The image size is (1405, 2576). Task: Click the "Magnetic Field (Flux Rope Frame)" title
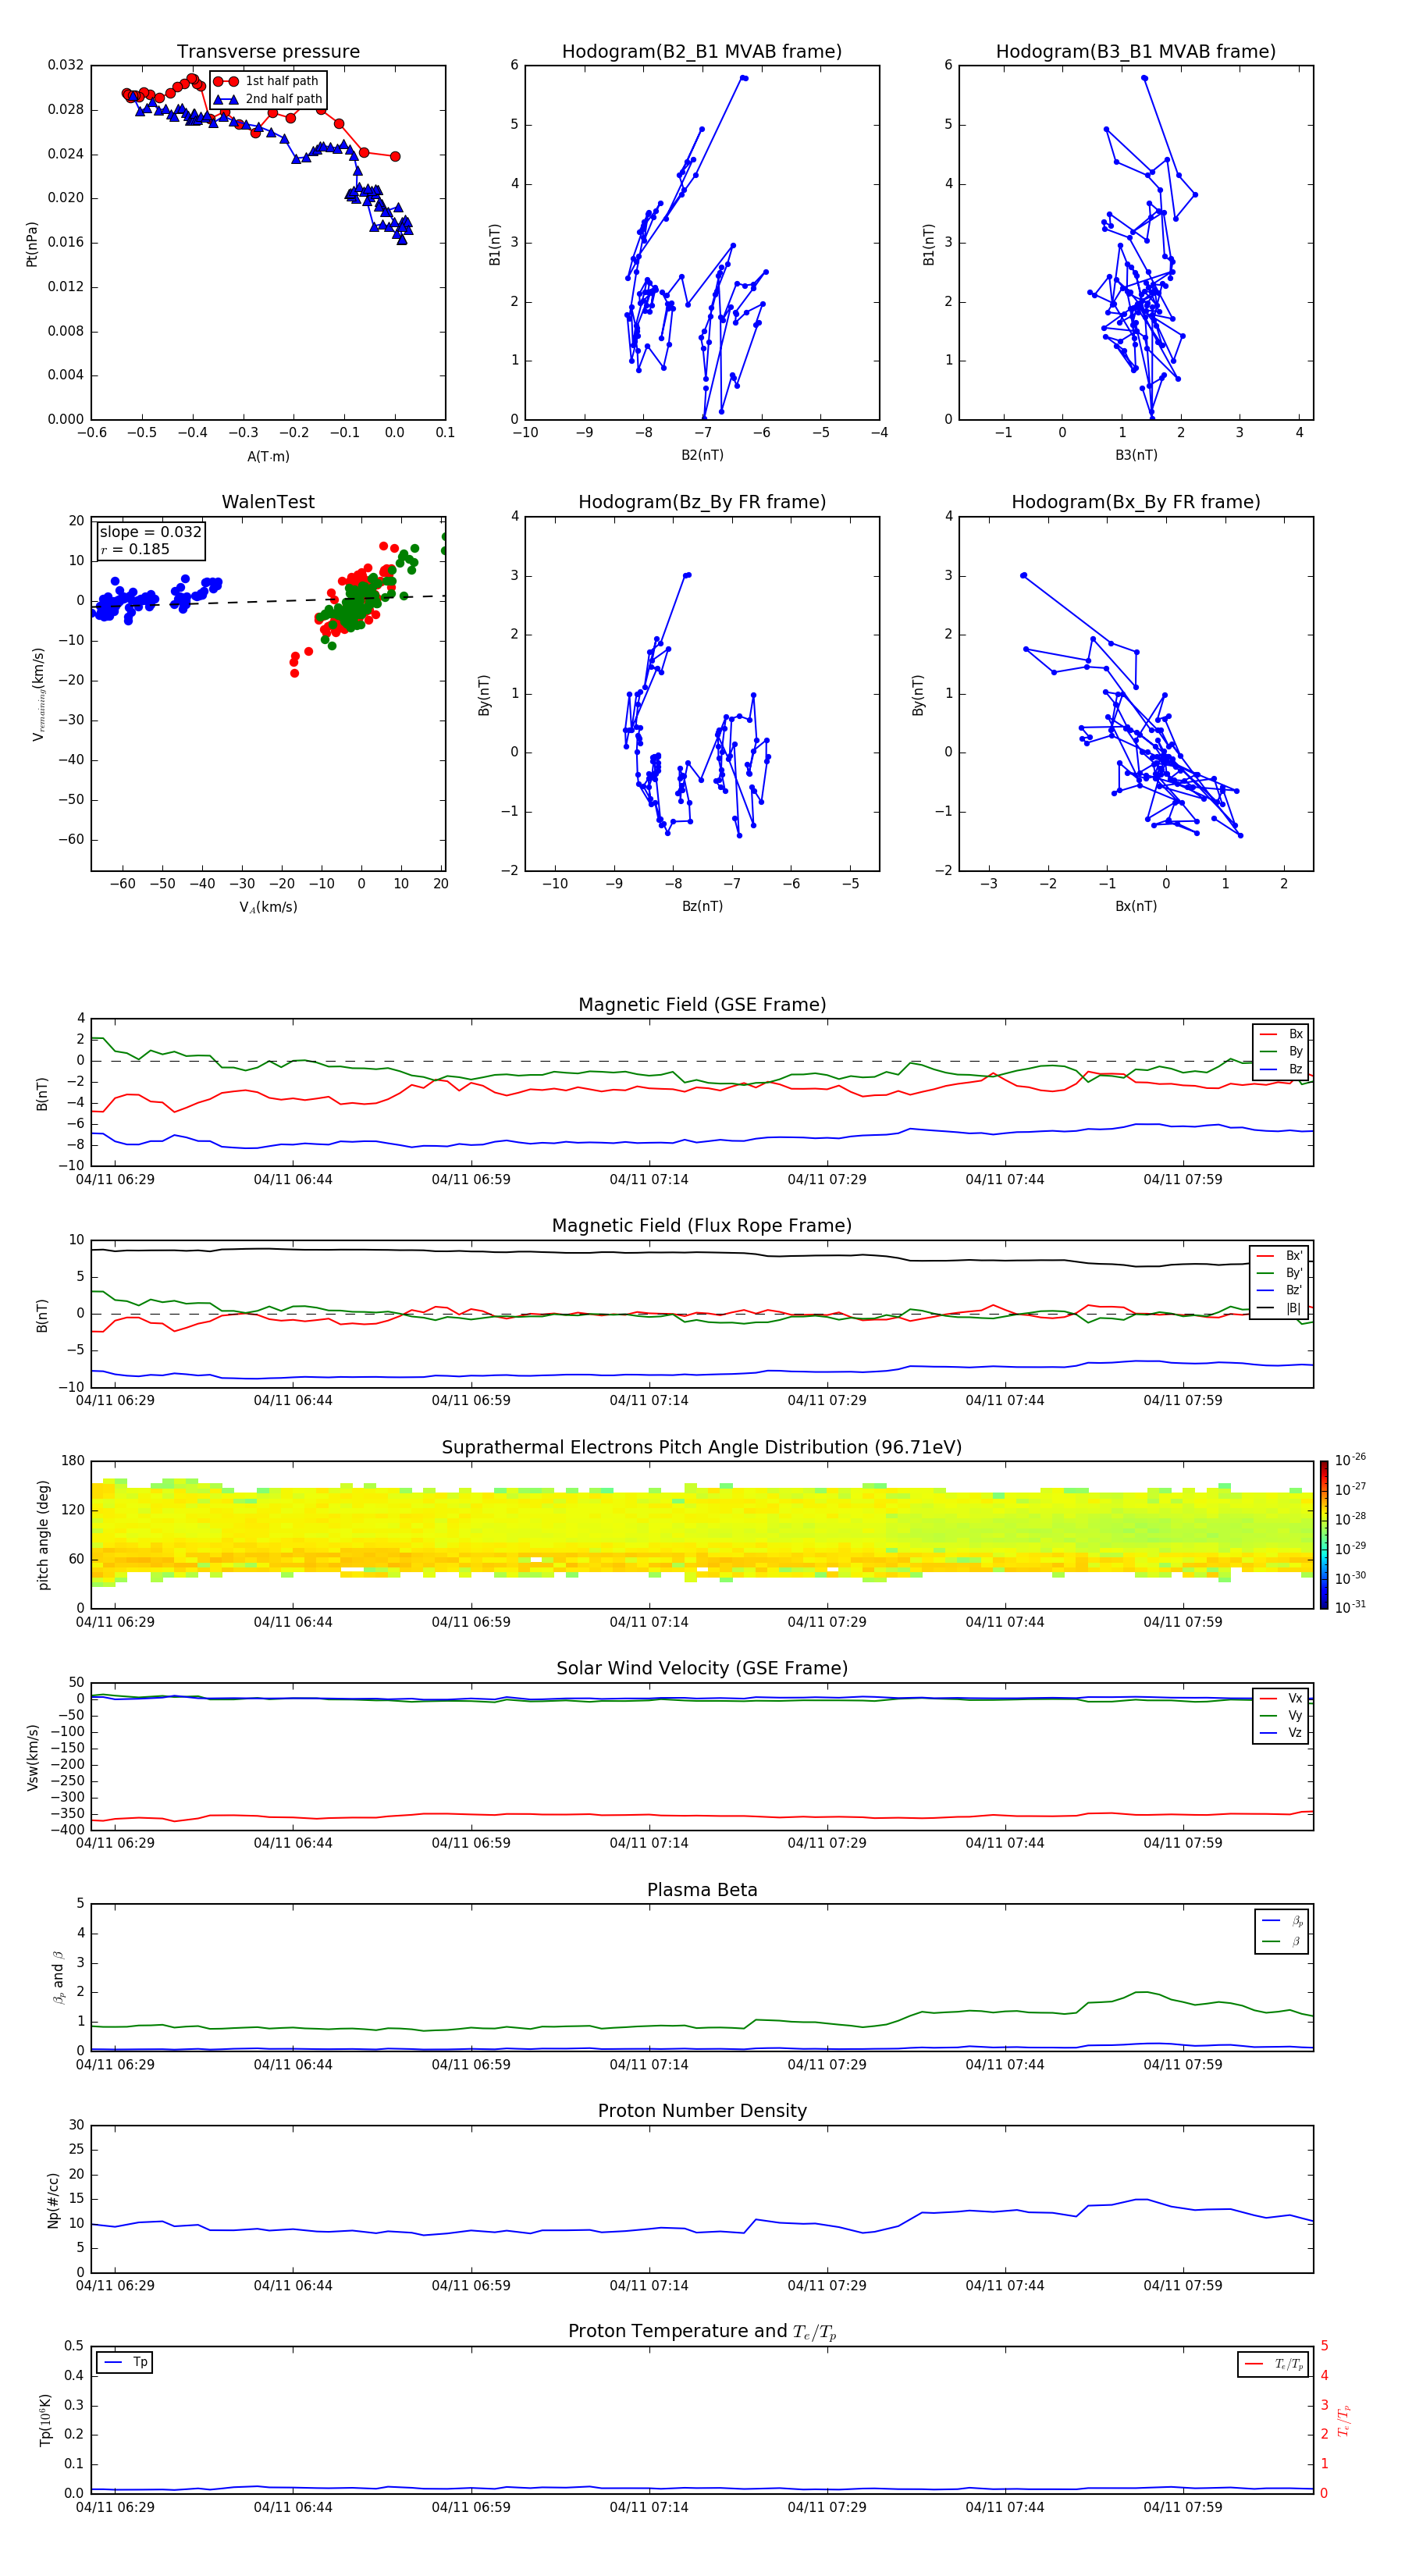pos(702,1226)
